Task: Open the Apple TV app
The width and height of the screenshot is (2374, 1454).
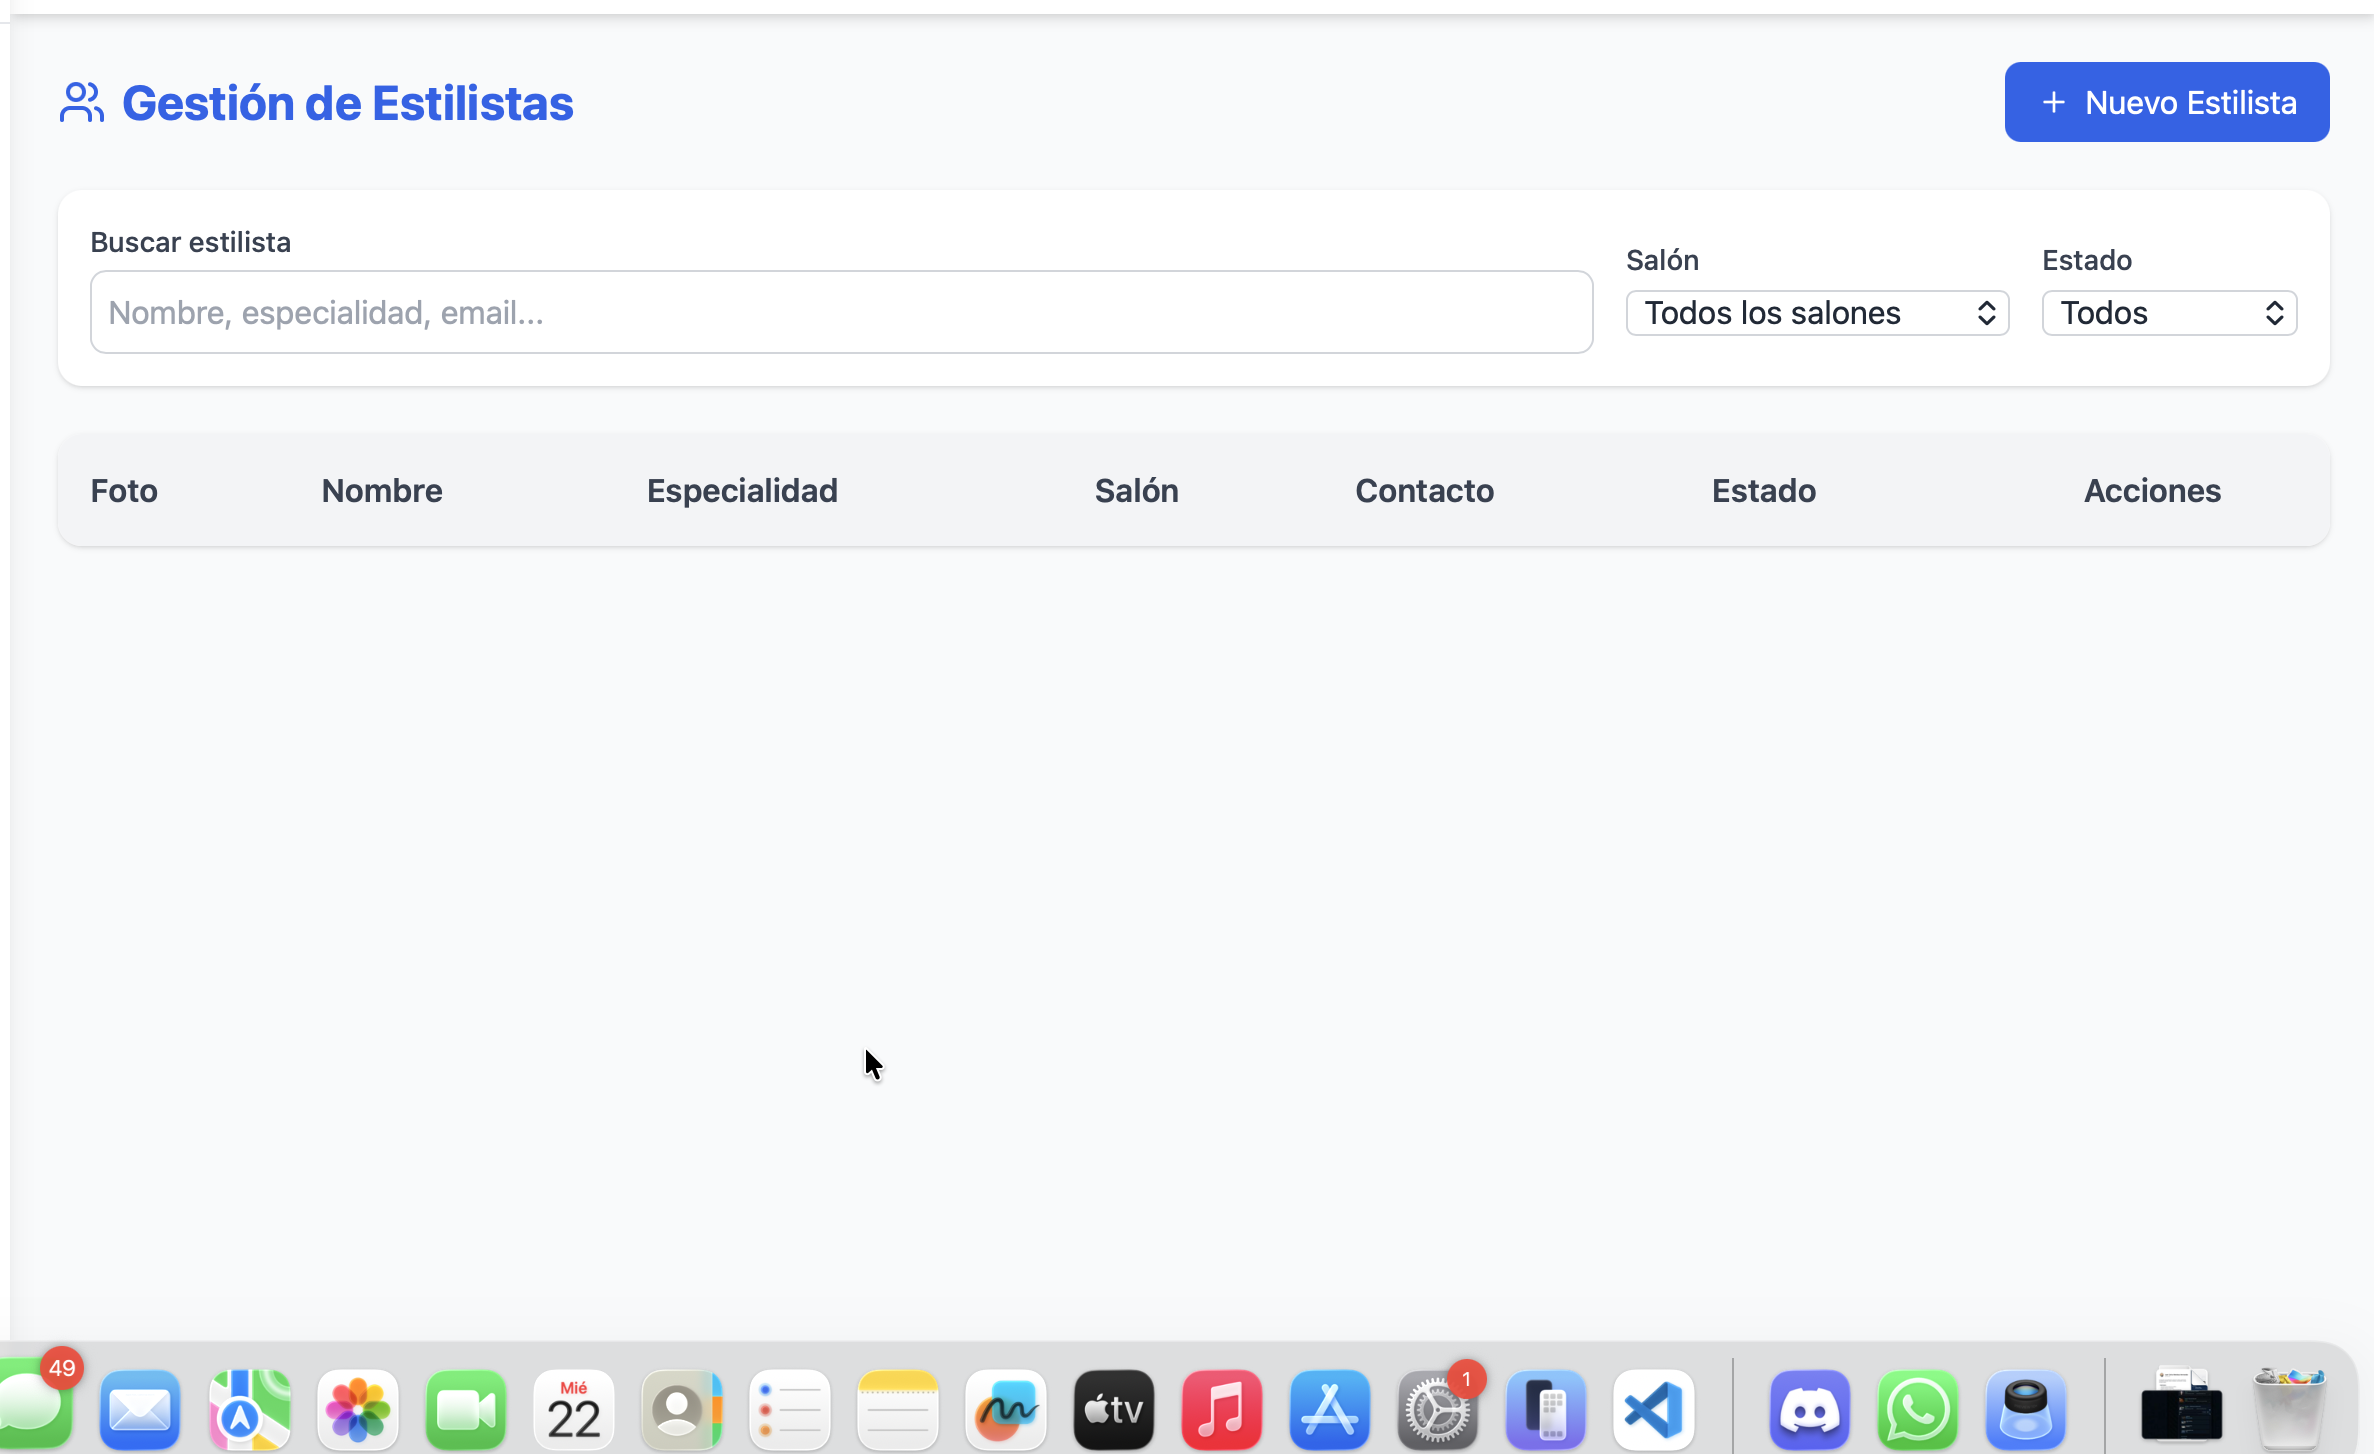Action: (x=1113, y=1410)
